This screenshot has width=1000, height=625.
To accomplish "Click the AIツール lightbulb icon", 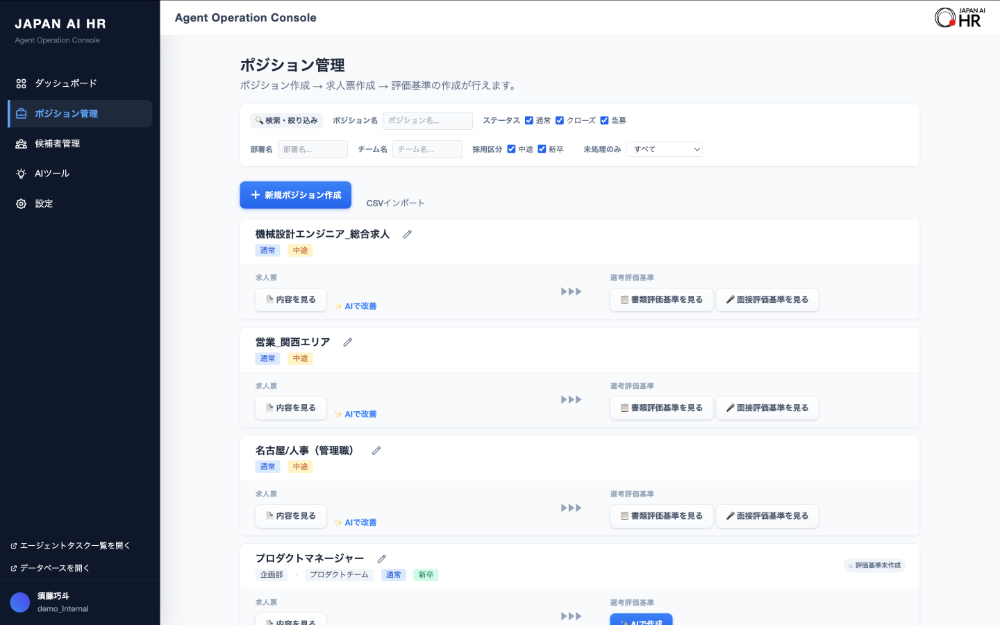I will coord(21,173).
